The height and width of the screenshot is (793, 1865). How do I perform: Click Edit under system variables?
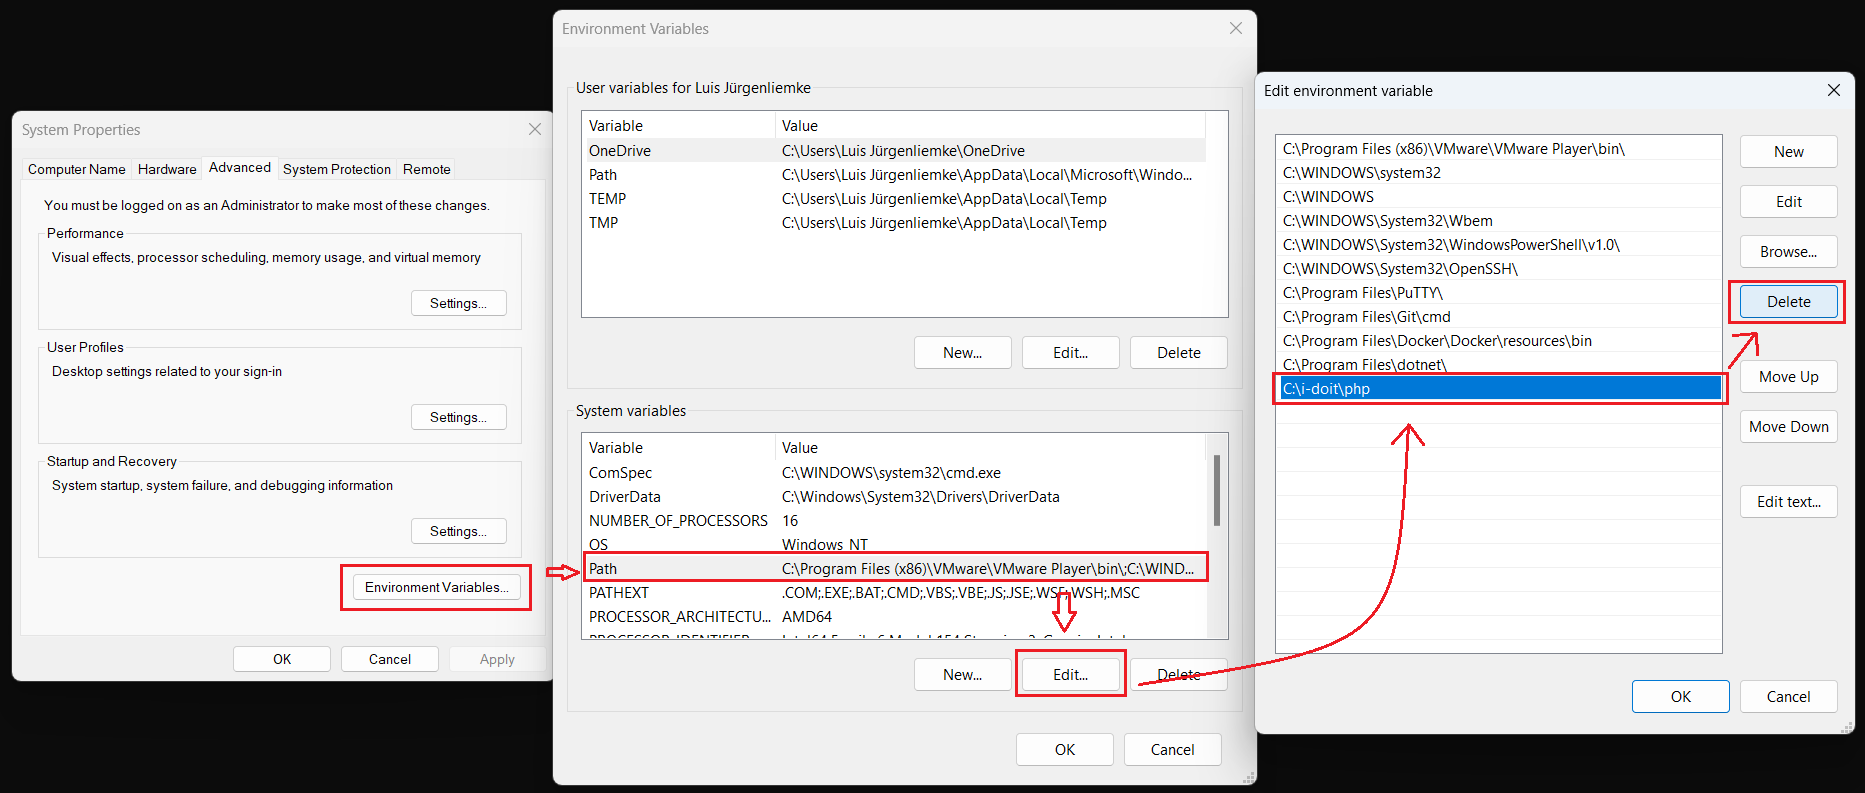1071,674
